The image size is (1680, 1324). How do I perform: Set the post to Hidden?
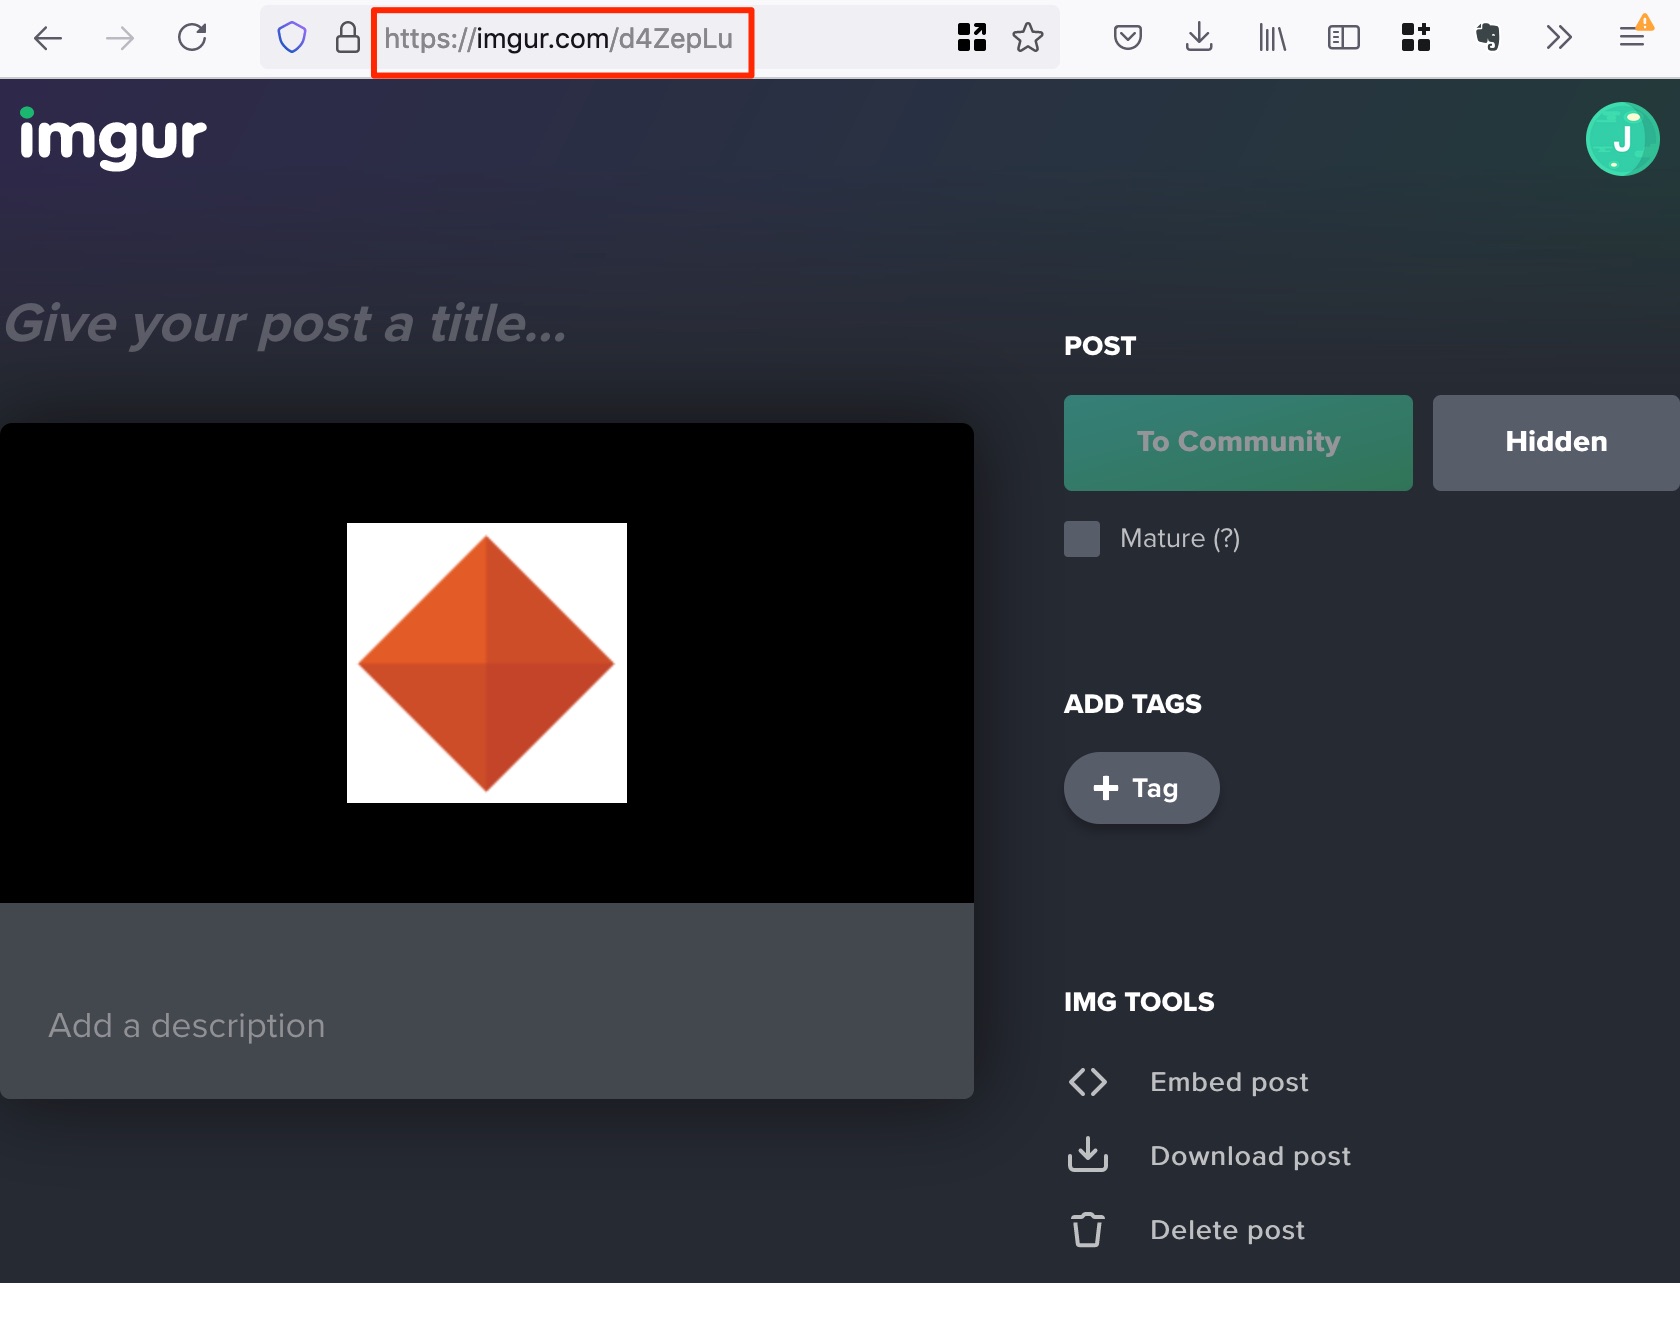click(1555, 442)
